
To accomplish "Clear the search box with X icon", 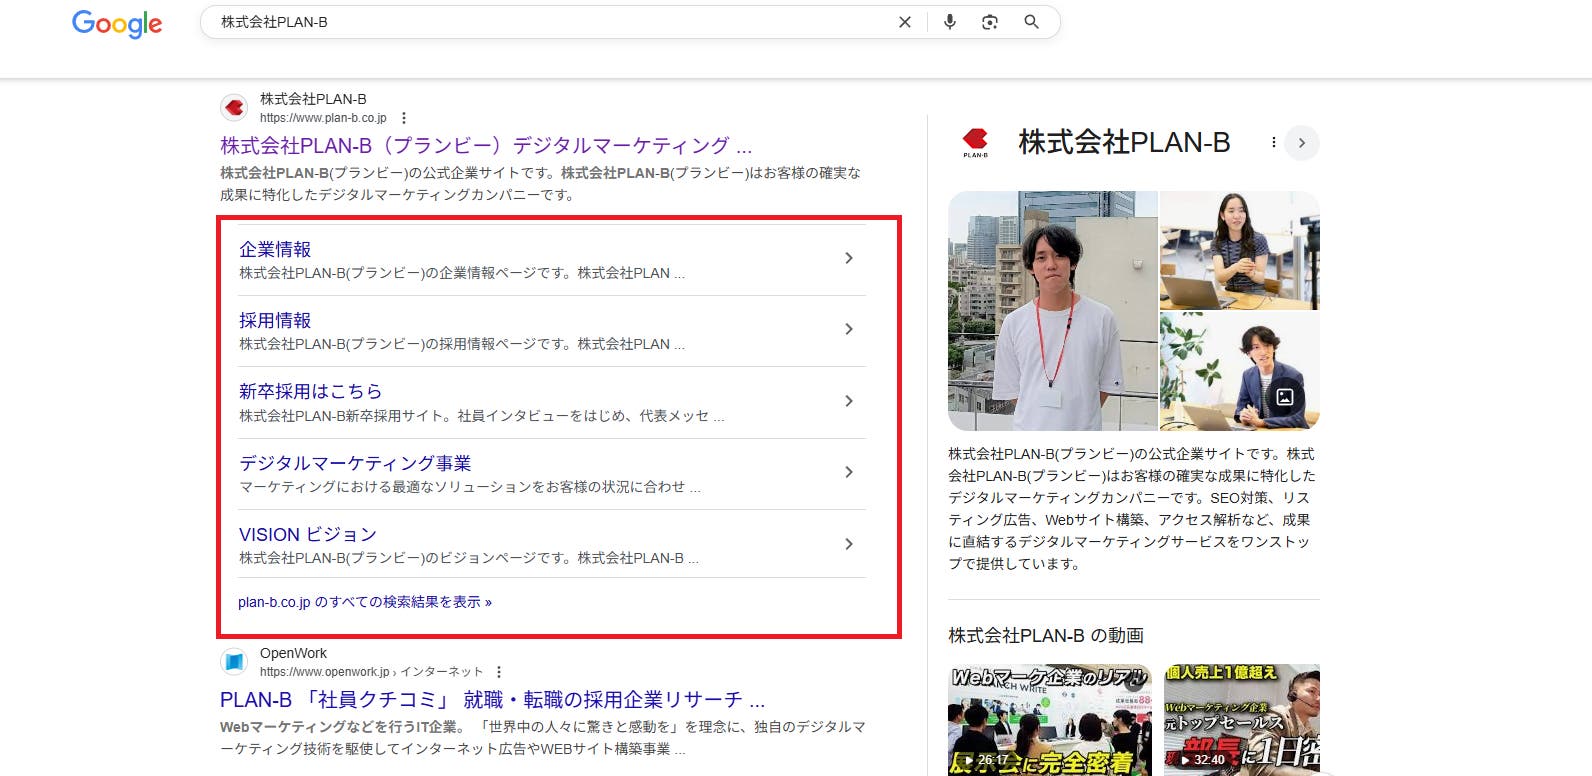I will coord(905,22).
